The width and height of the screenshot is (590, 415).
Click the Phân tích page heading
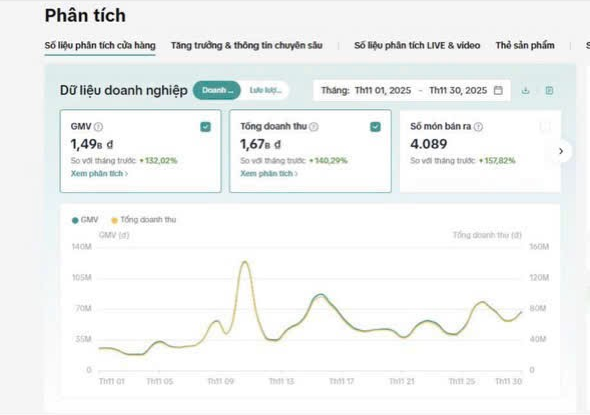coord(85,15)
